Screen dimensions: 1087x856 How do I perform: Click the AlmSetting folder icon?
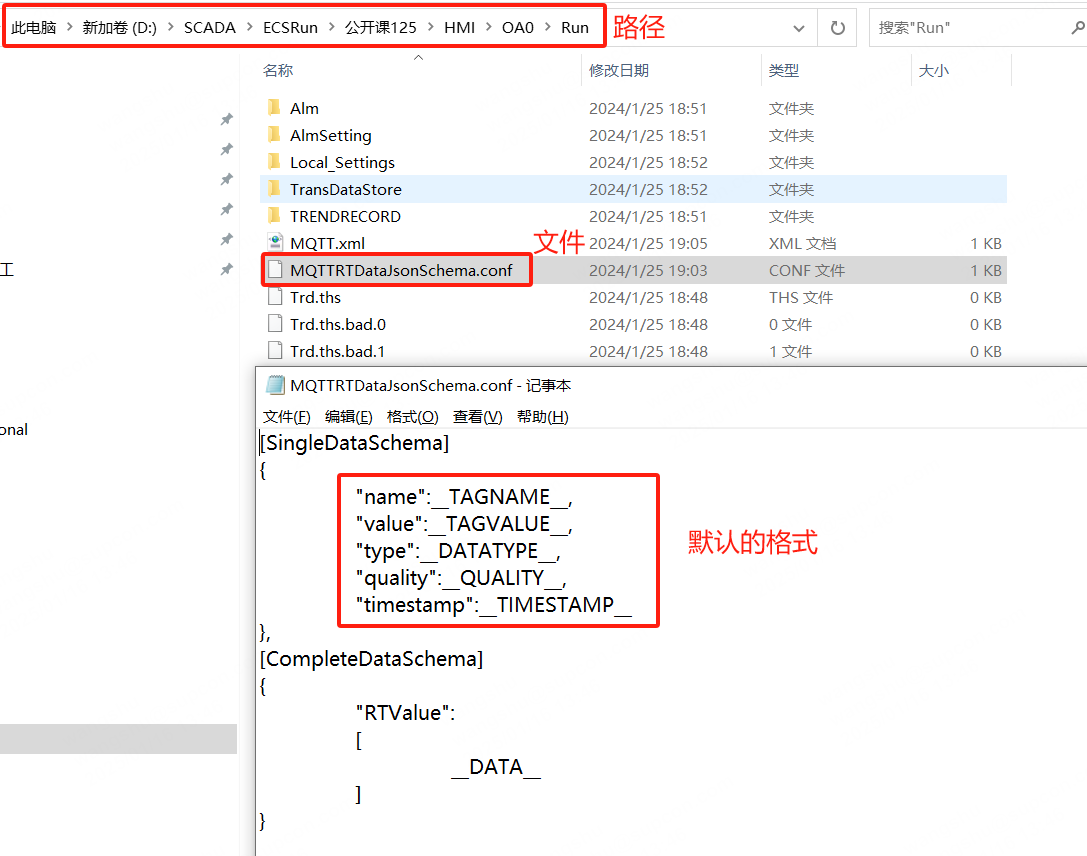(x=275, y=135)
